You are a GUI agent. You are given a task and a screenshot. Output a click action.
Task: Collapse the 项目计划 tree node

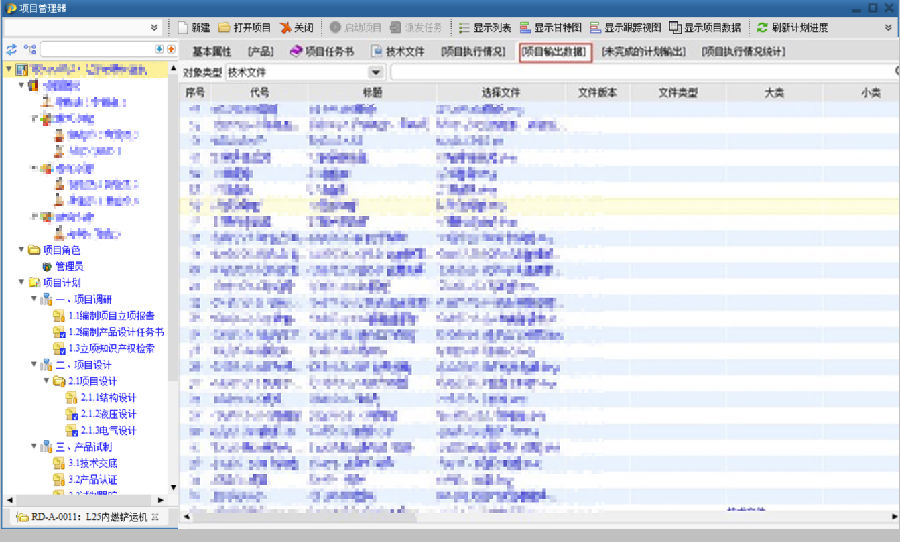tap(21, 282)
